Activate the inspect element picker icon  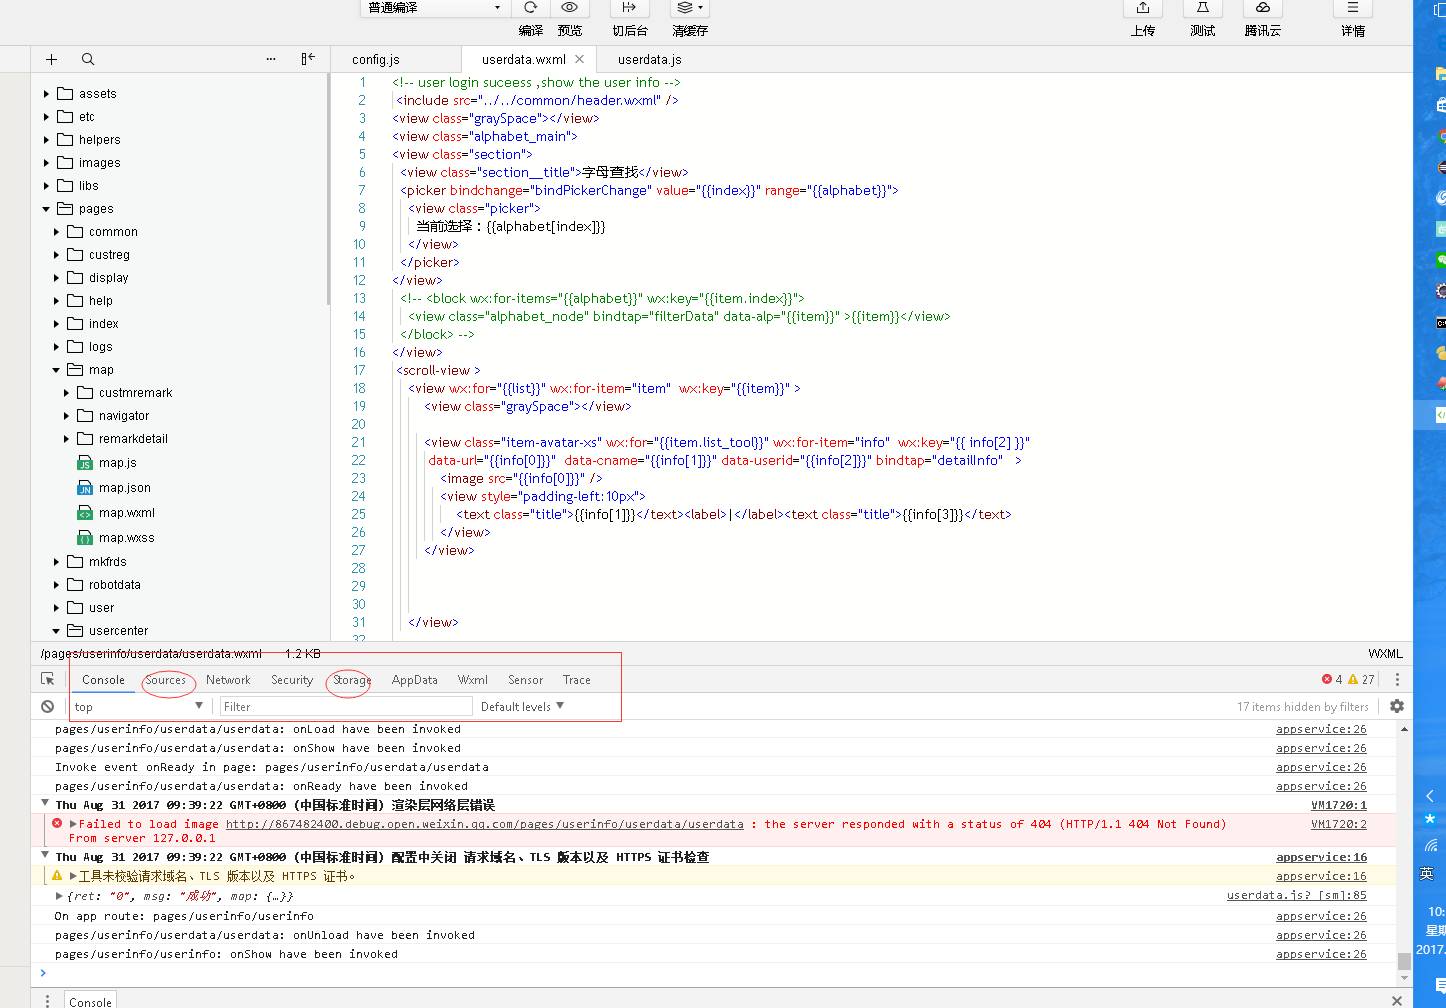47,679
